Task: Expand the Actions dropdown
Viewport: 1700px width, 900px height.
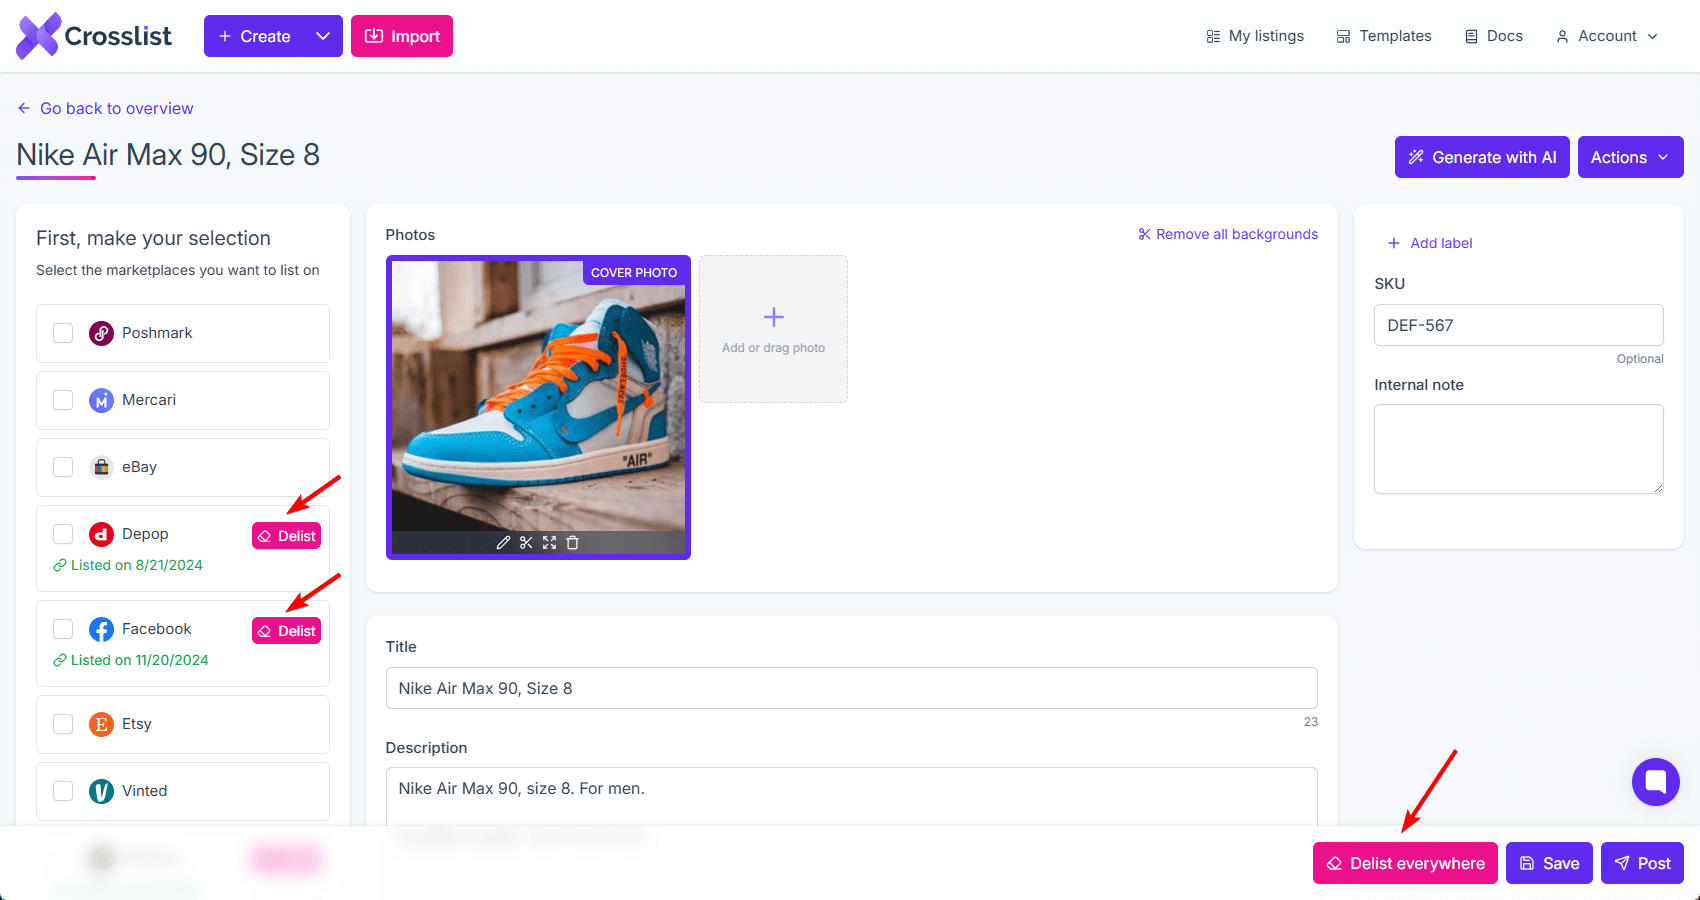Action: (x=1631, y=157)
